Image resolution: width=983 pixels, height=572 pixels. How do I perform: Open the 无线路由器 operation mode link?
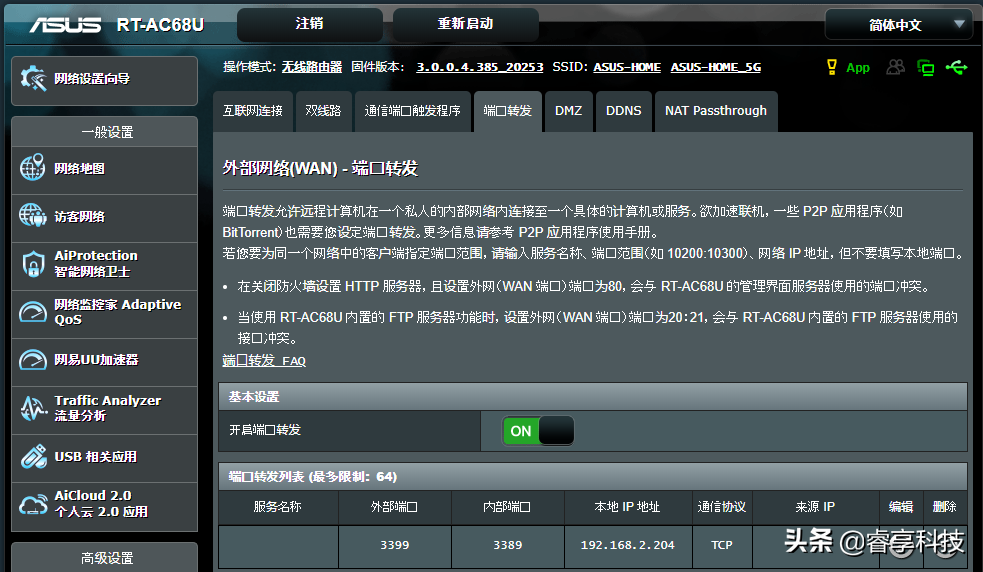coord(312,67)
